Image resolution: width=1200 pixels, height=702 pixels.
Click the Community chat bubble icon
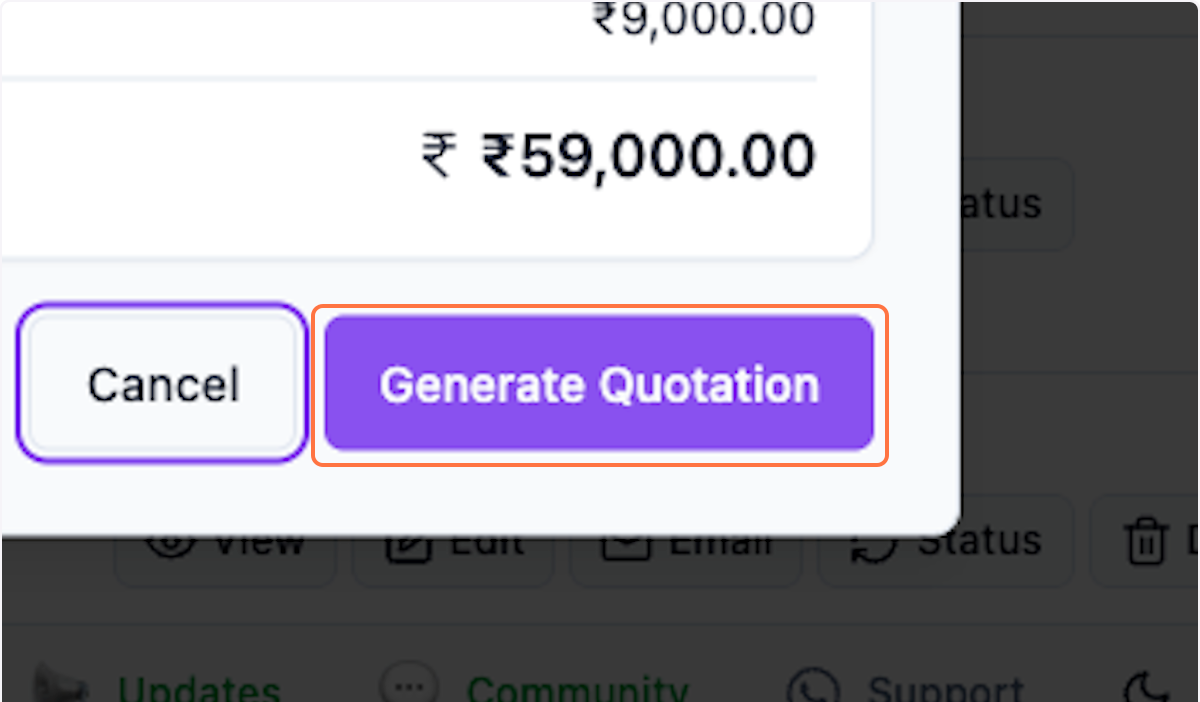coord(410,688)
